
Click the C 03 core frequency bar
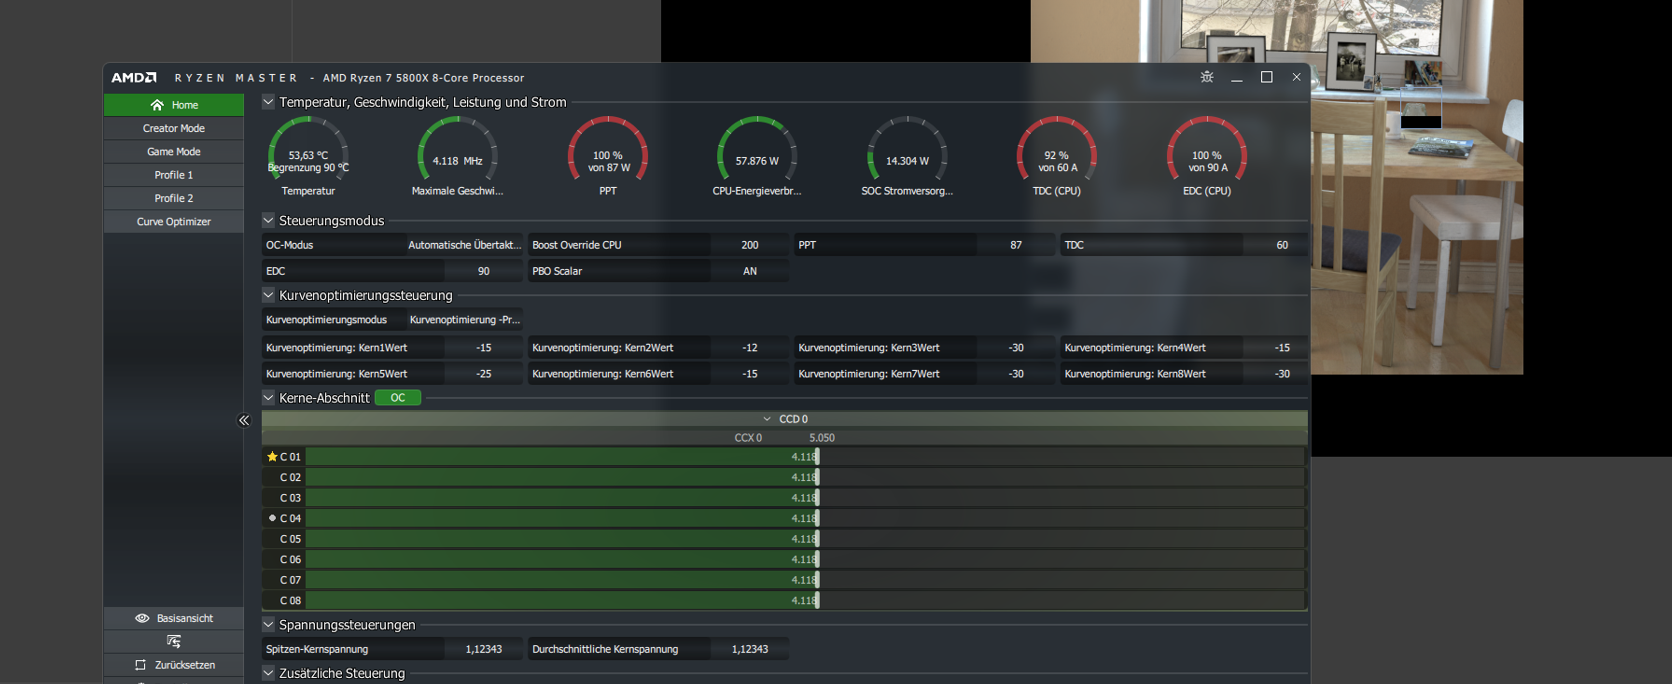tap(805, 498)
